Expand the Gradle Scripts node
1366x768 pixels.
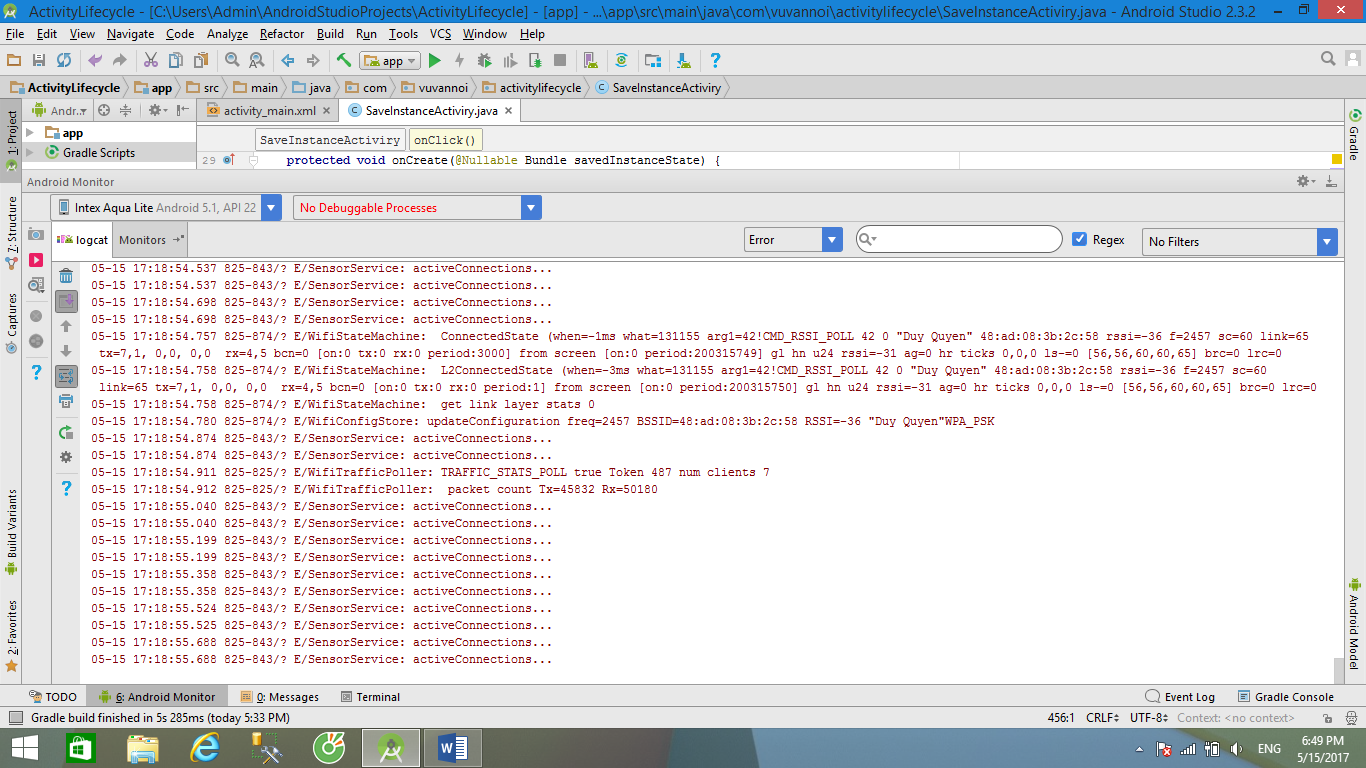click(x=30, y=153)
